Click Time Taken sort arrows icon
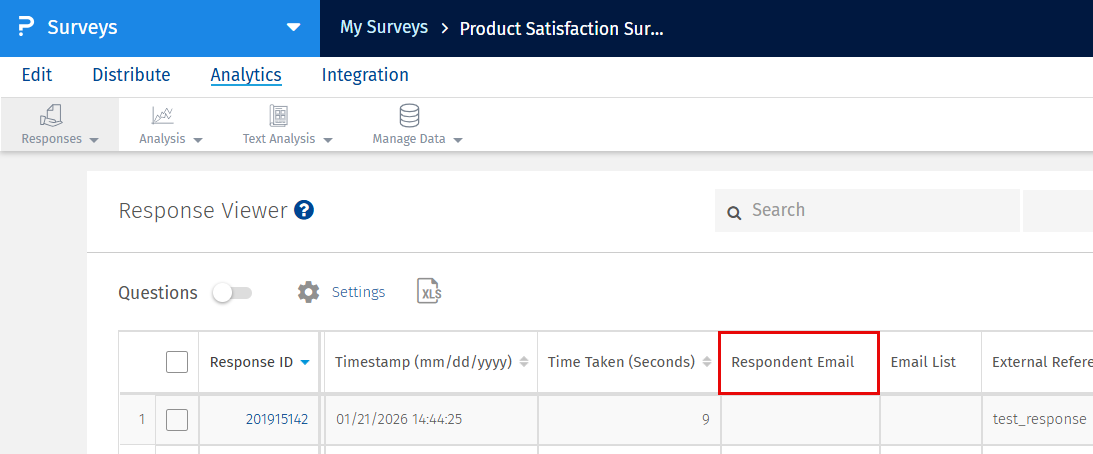The image size is (1093, 454). click(x=707, y=363)
